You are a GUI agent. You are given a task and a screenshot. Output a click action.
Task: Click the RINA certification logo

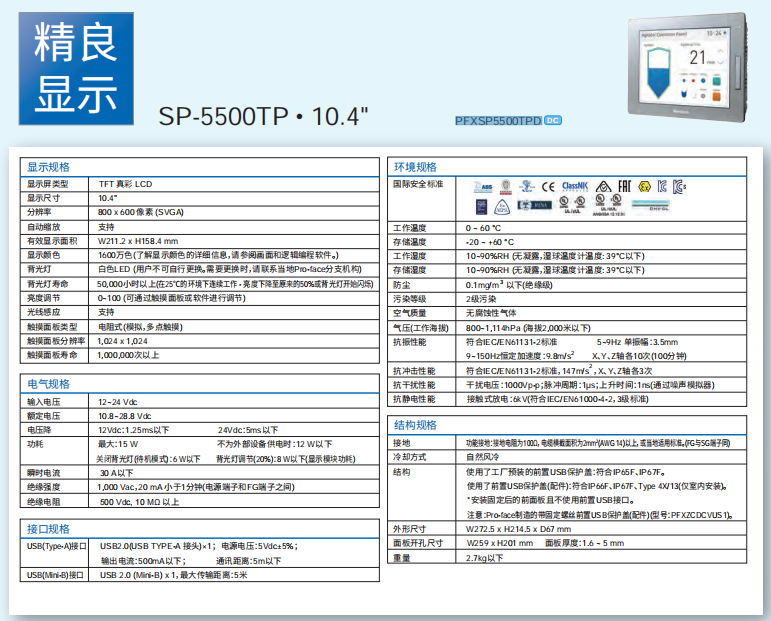tap(534, 205)
